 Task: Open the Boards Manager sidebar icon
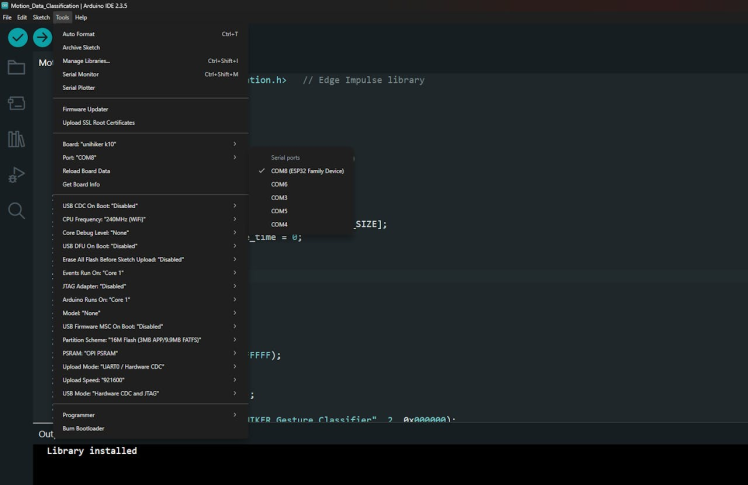16,103
